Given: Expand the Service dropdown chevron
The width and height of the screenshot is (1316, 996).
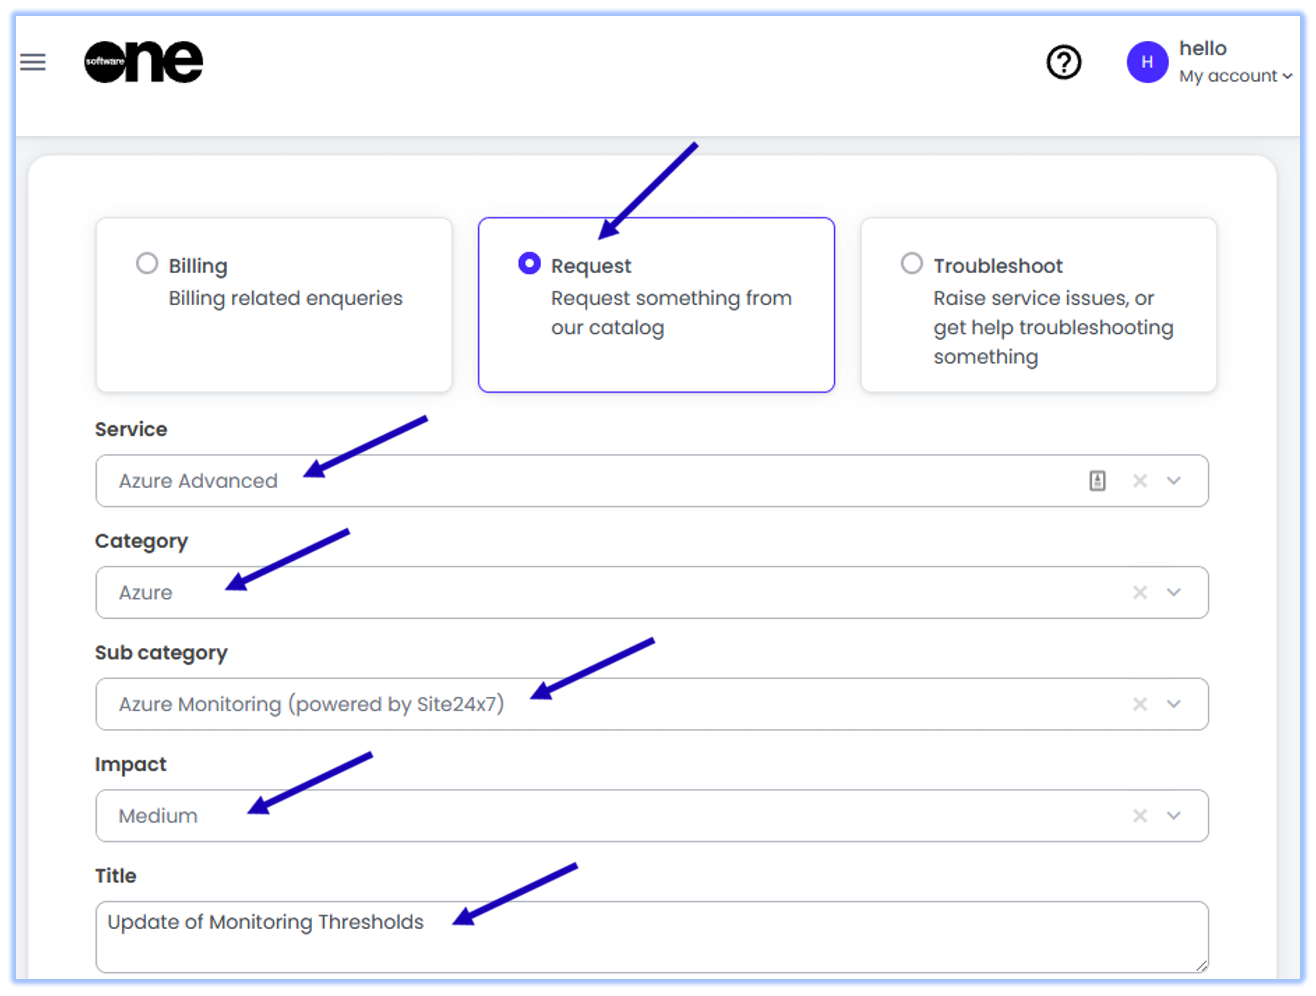Looking at the screenshot, I should pyautogui.click(x=1174, y=481).
